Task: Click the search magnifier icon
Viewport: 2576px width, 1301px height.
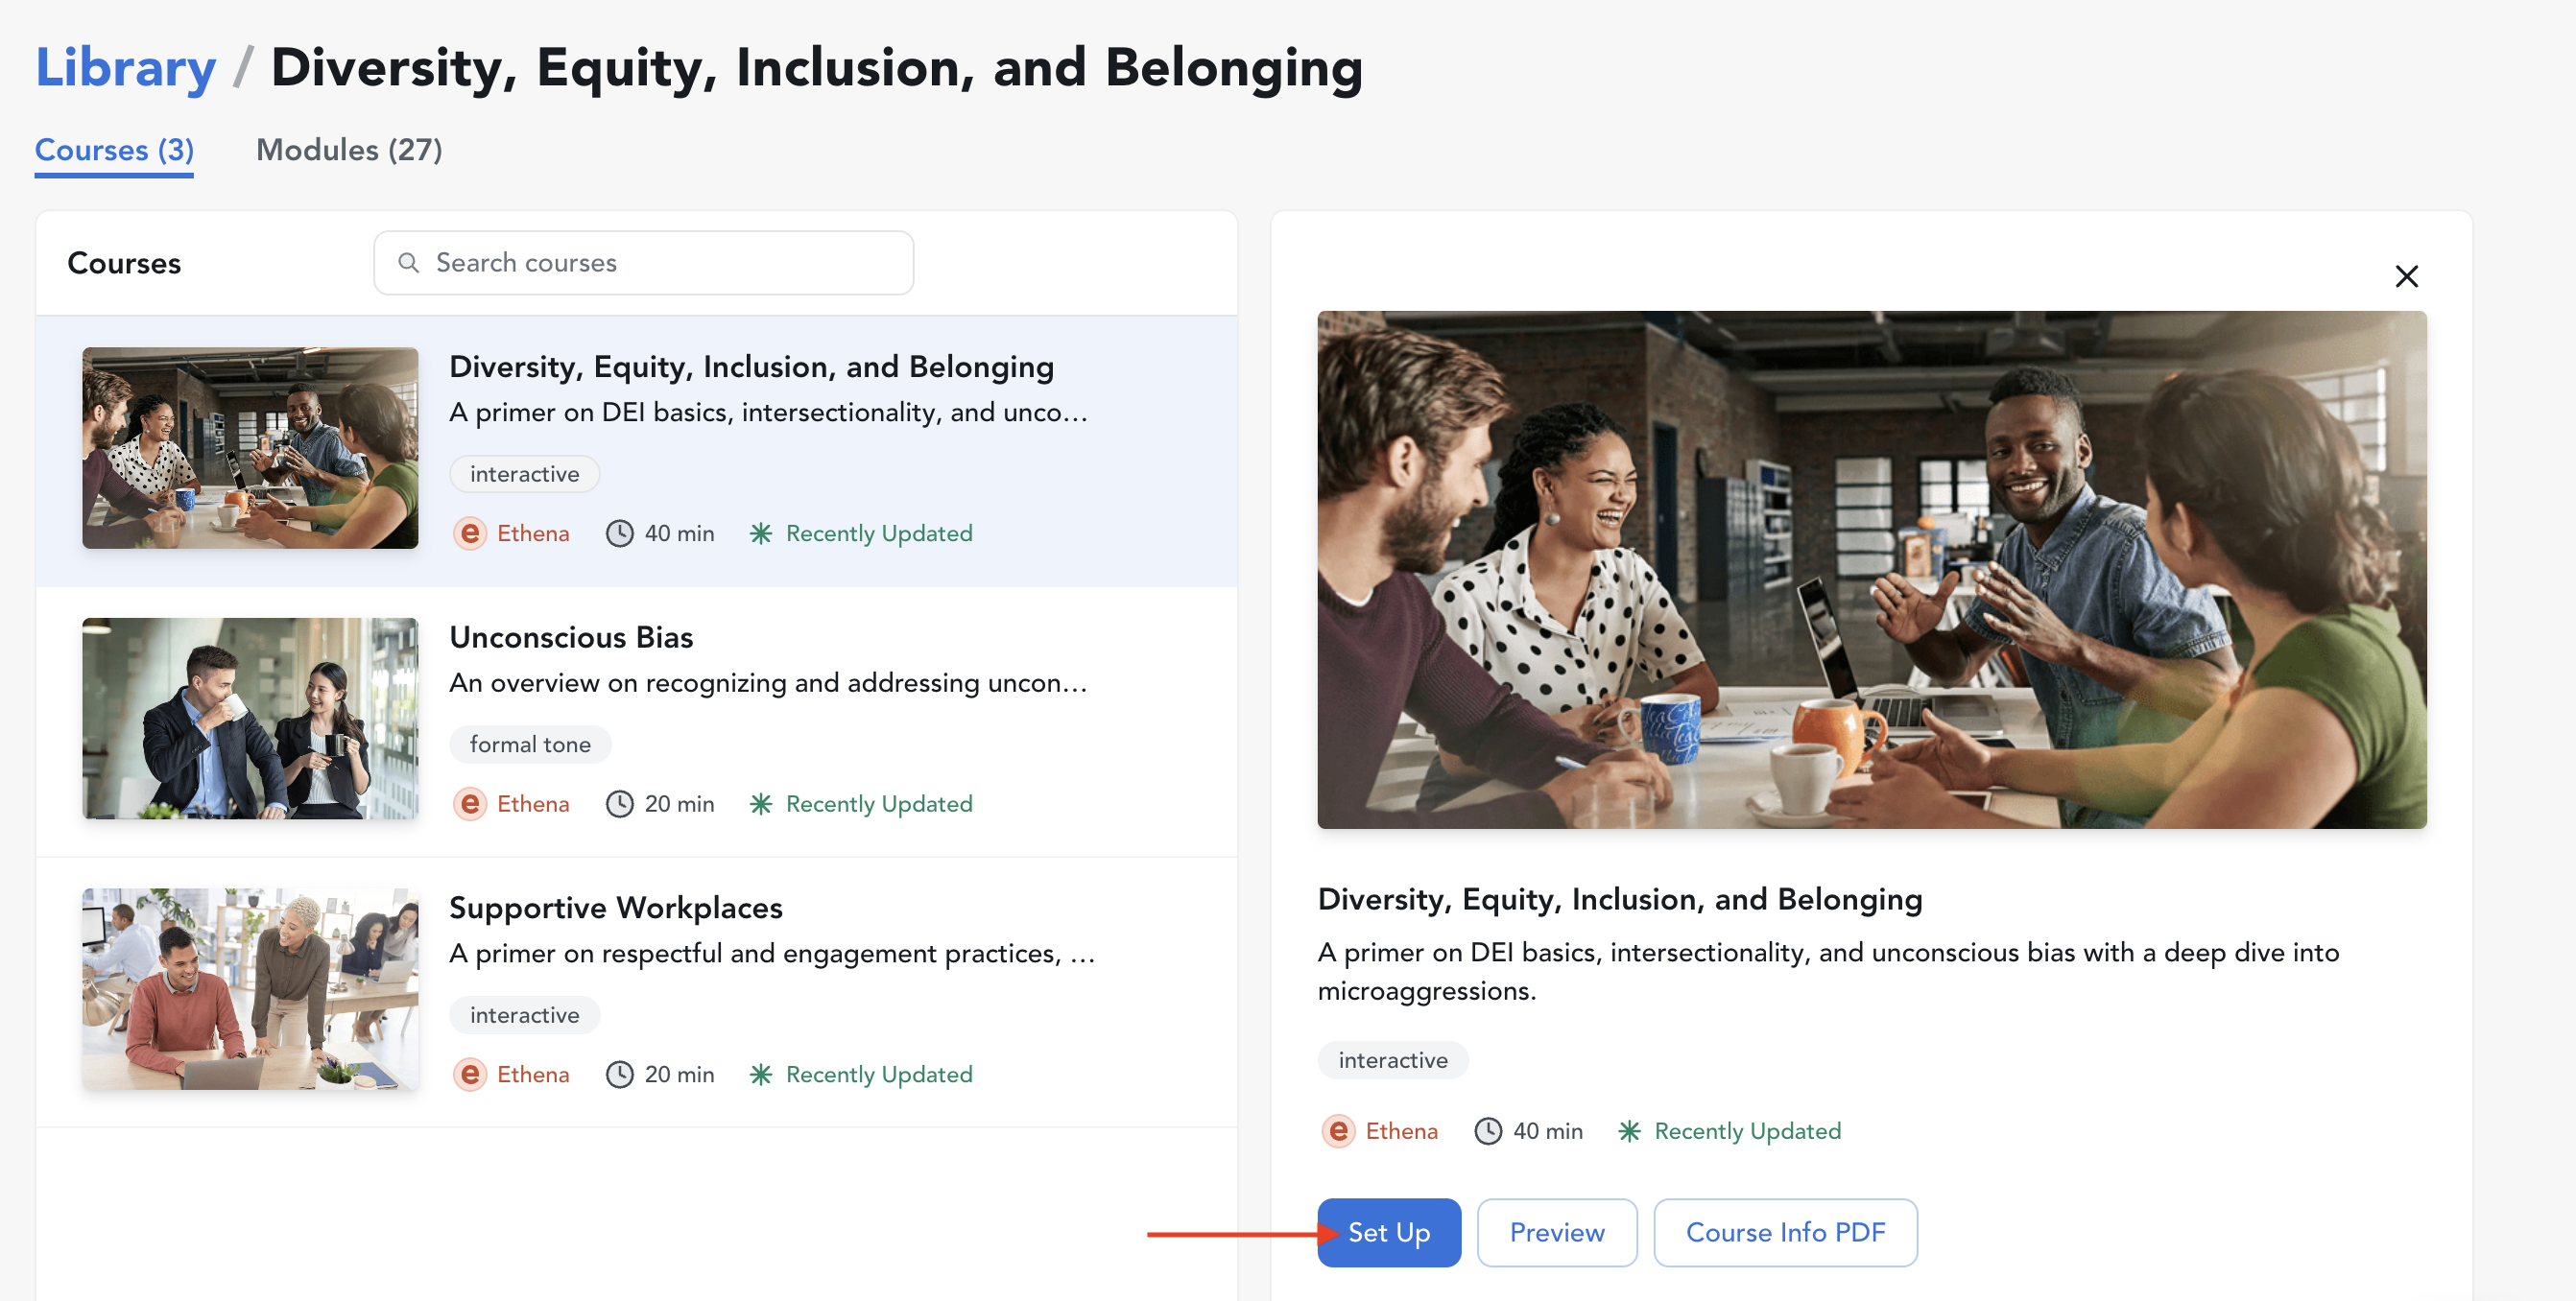Action: point(408,263)
